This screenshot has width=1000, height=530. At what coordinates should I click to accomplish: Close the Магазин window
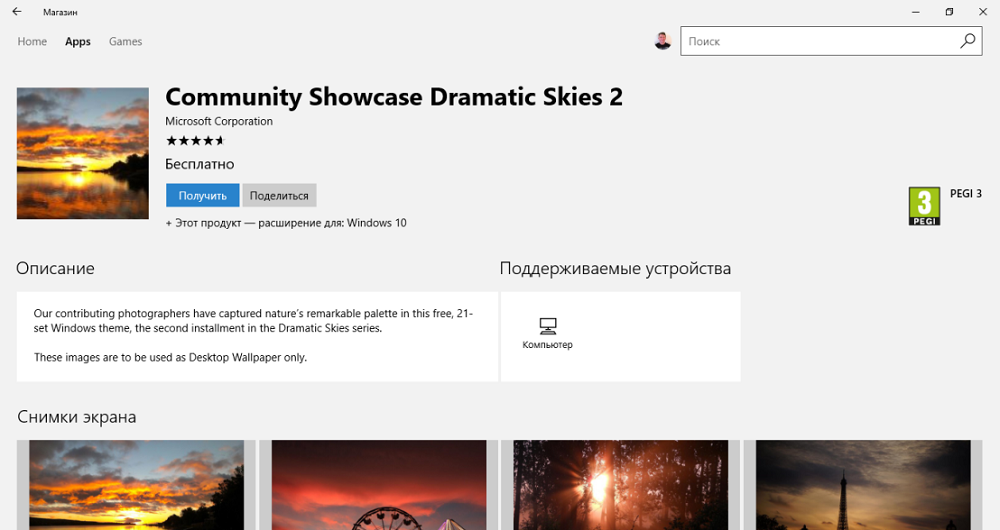[983, 11]
